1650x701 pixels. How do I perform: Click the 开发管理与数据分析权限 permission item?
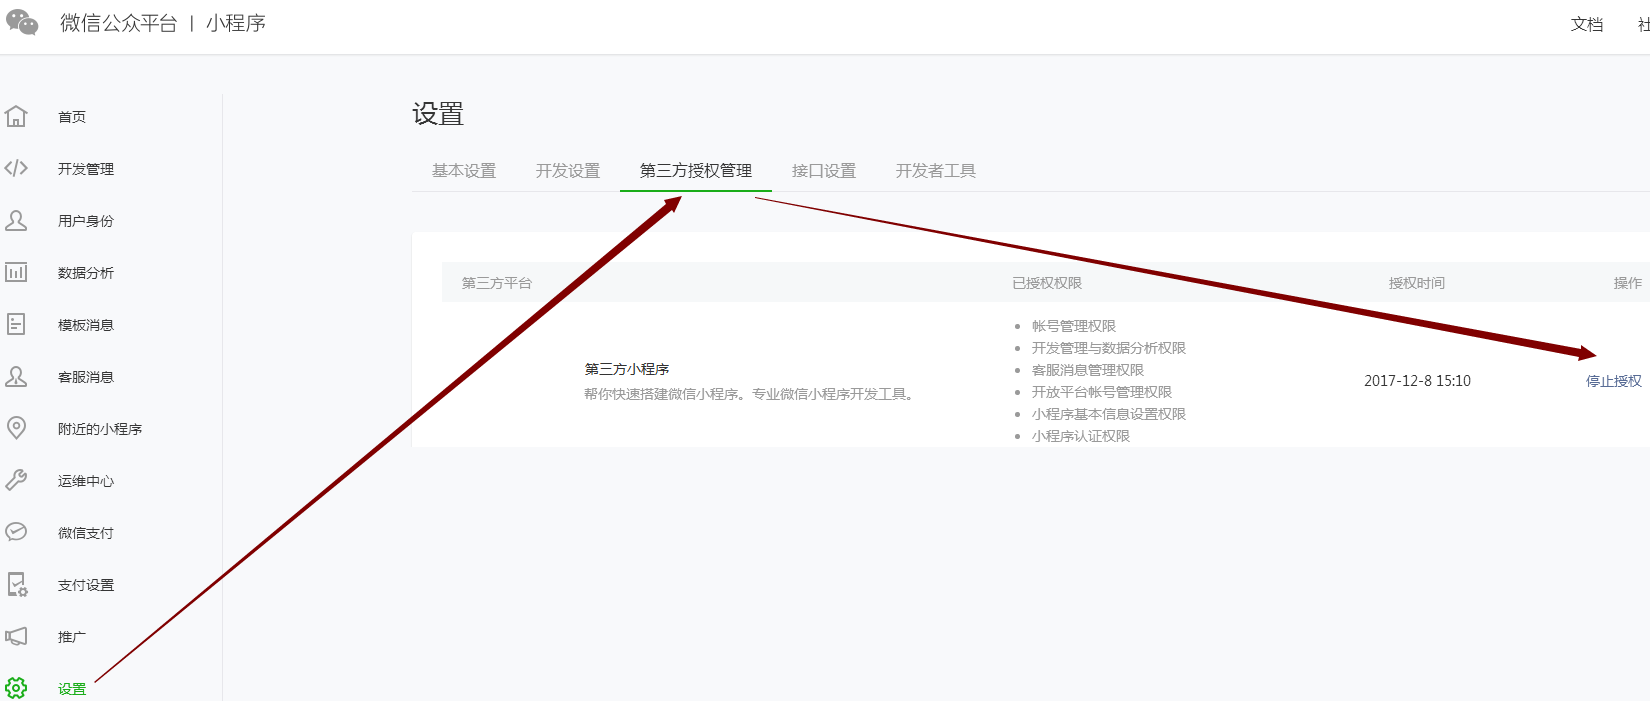(x=1109, y=348)
